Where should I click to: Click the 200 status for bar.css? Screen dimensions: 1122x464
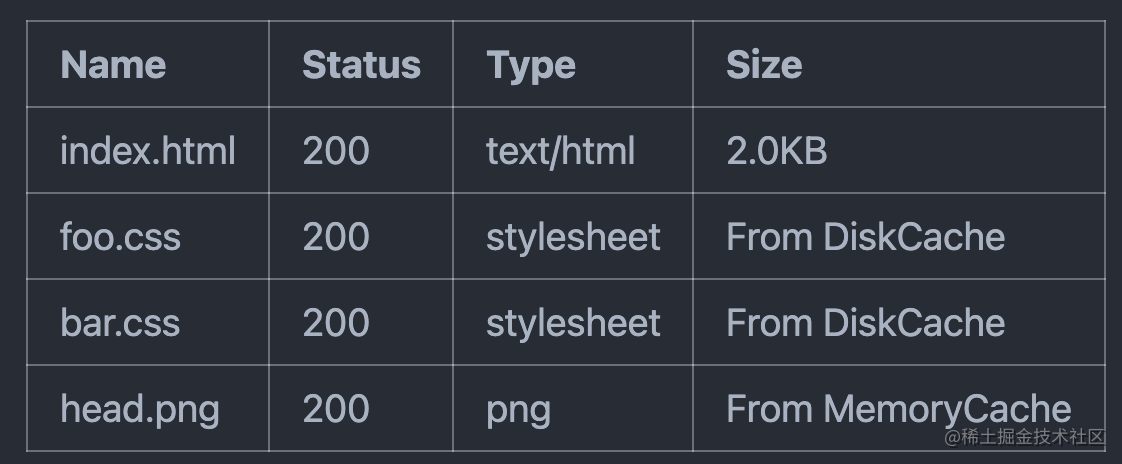click(336, 323)
